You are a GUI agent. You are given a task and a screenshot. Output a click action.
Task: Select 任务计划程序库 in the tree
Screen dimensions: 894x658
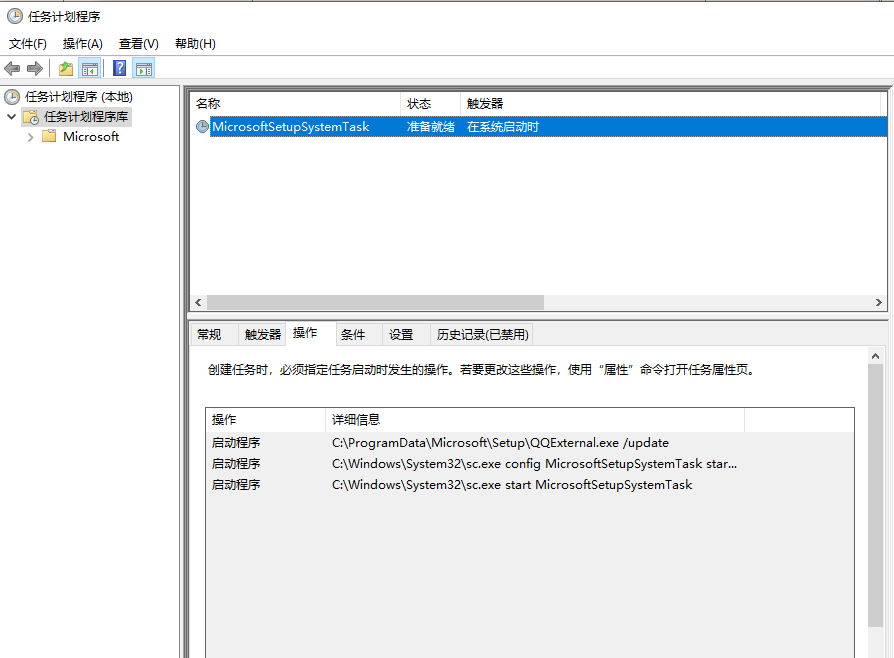point(86,117)
